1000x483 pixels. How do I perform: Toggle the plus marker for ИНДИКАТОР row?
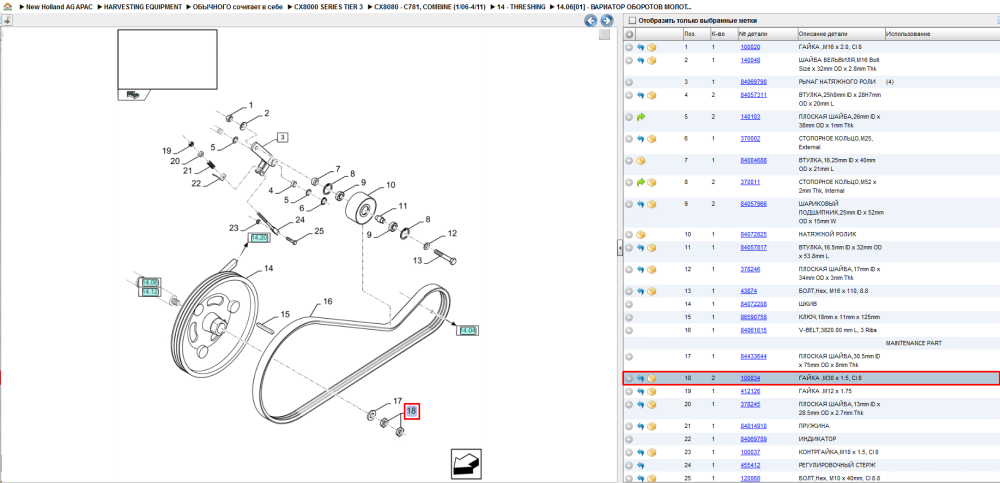point(629,440)
